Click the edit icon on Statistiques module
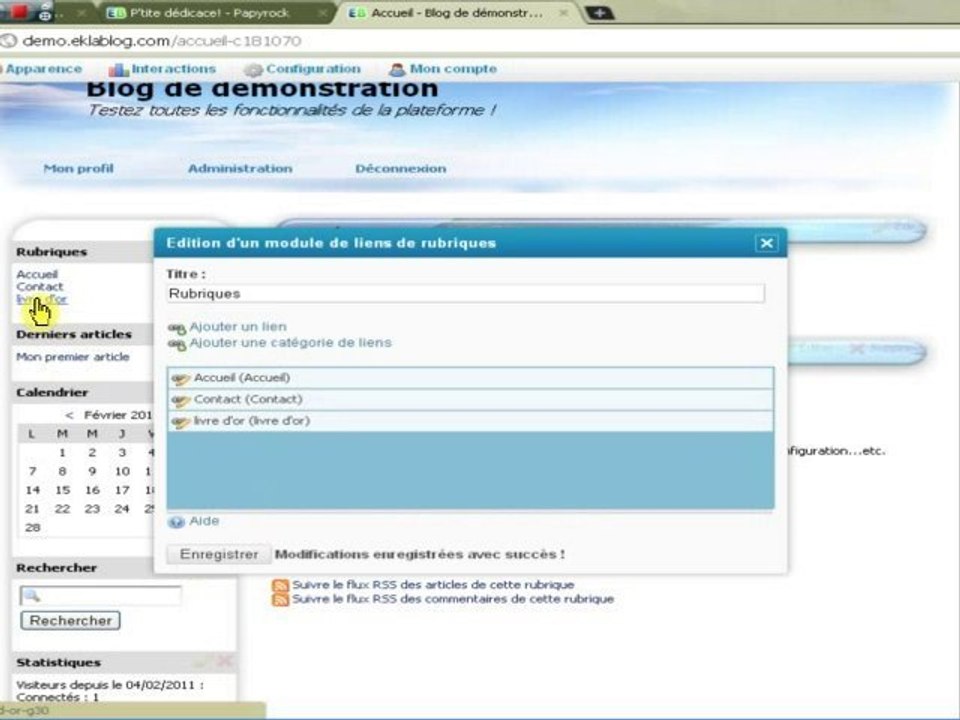 coord(202,661)
